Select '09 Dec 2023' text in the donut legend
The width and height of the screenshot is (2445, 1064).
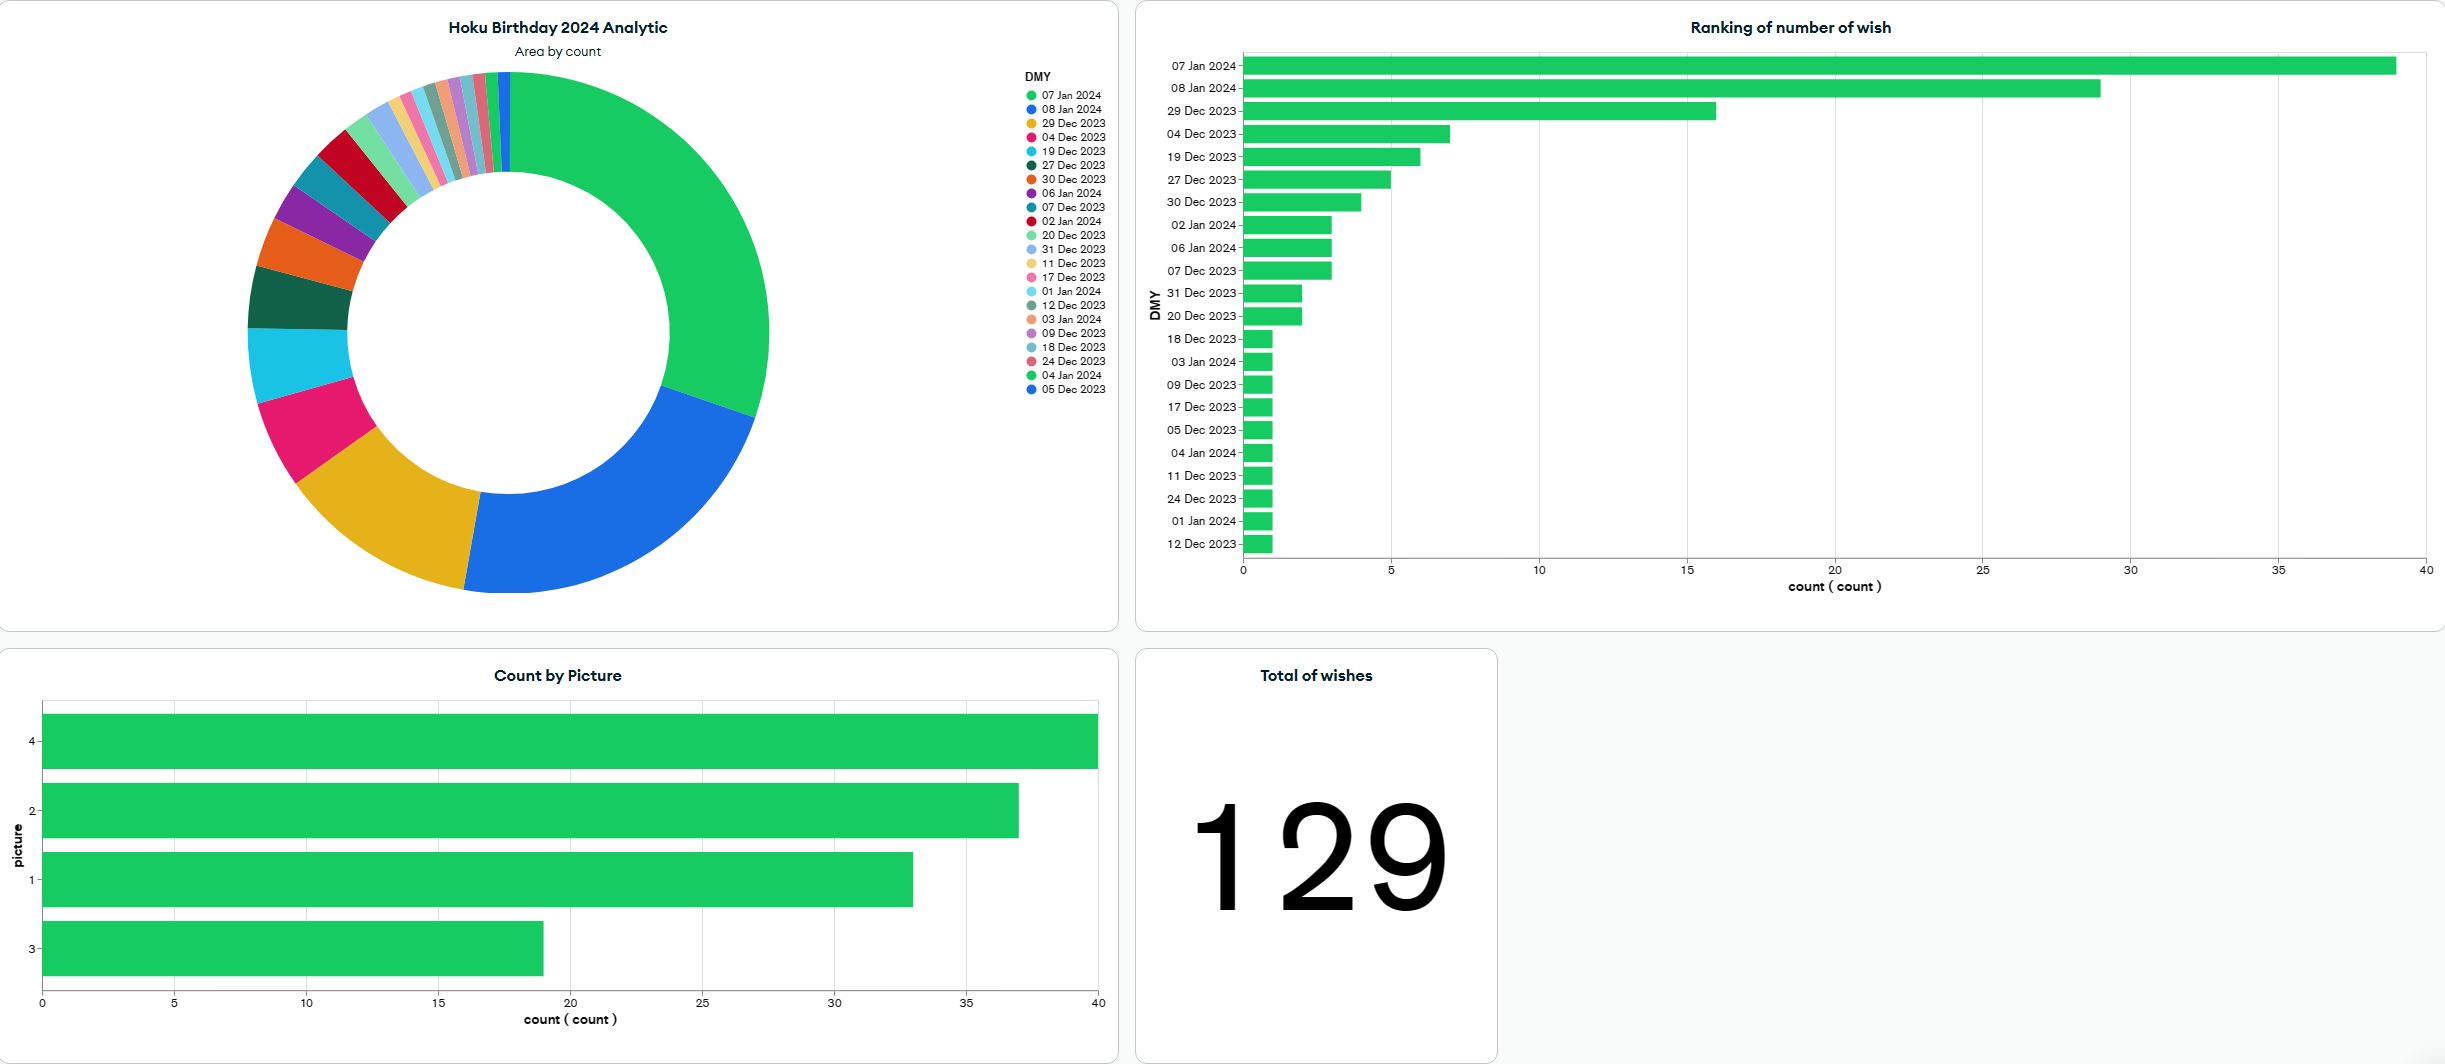(x=1073, y=333)
